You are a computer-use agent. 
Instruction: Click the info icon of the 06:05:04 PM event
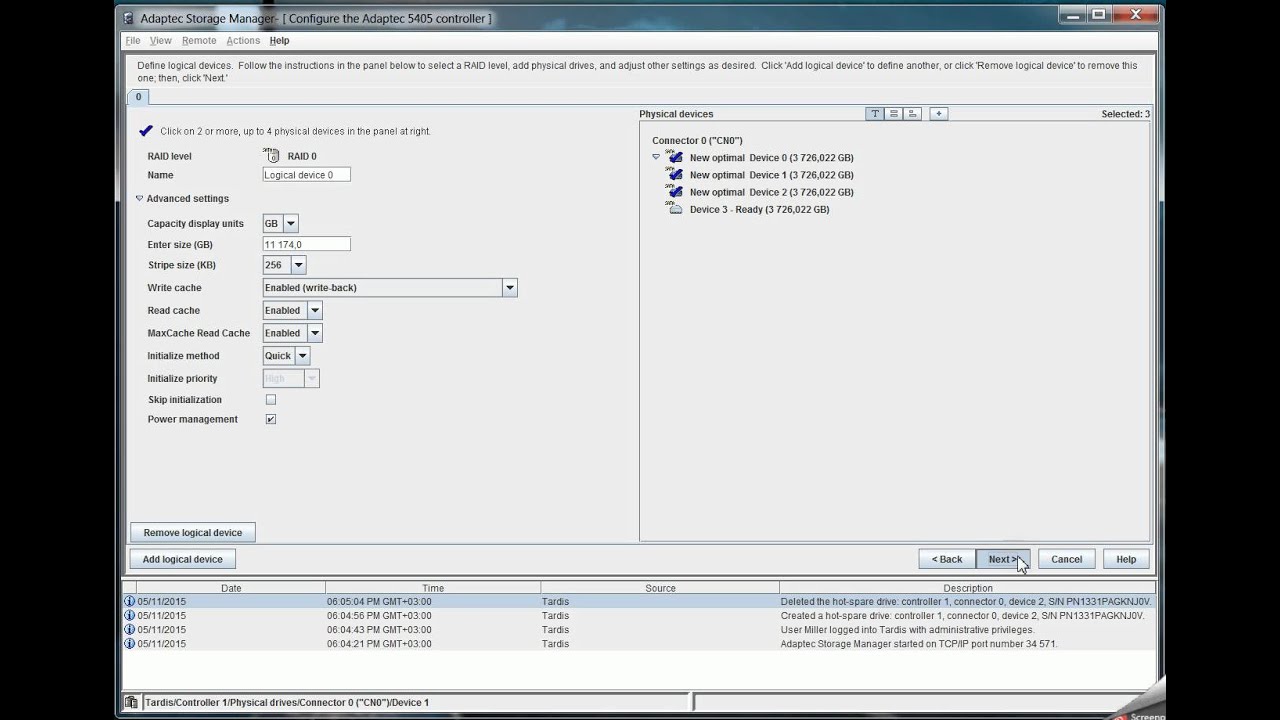click(129, 602)
